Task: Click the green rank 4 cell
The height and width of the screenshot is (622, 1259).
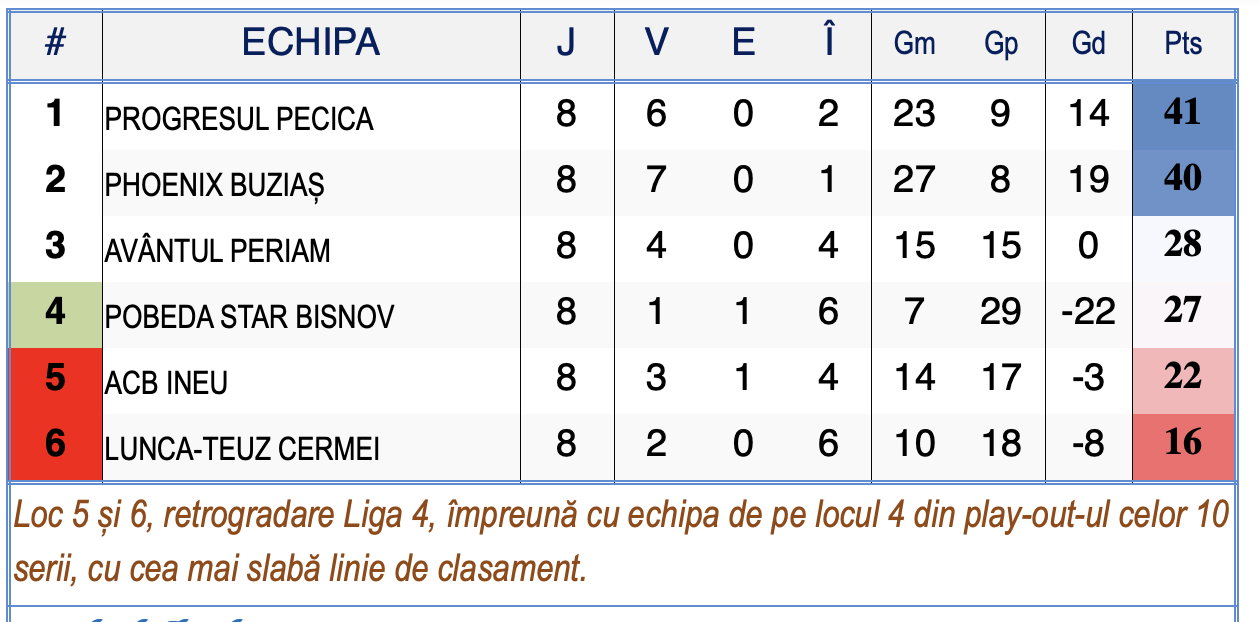Action: tap(56, 314)
